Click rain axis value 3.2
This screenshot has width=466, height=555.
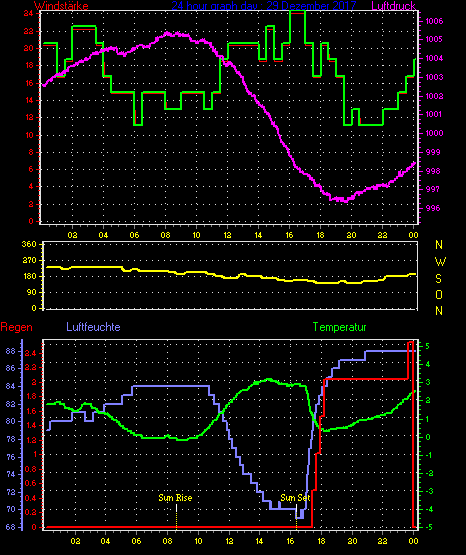[30, 368]
